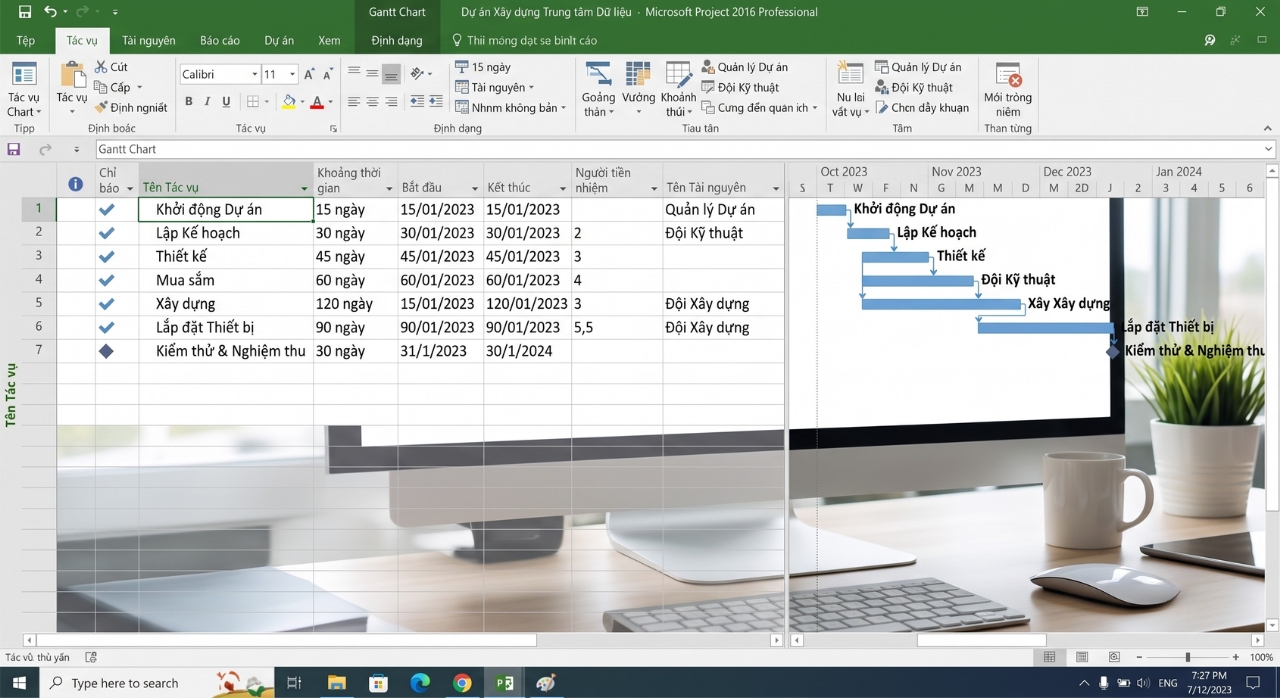Click the Khoảnh thúi table pencil icon
This screenshot has width=1280, height=698.
678,75
